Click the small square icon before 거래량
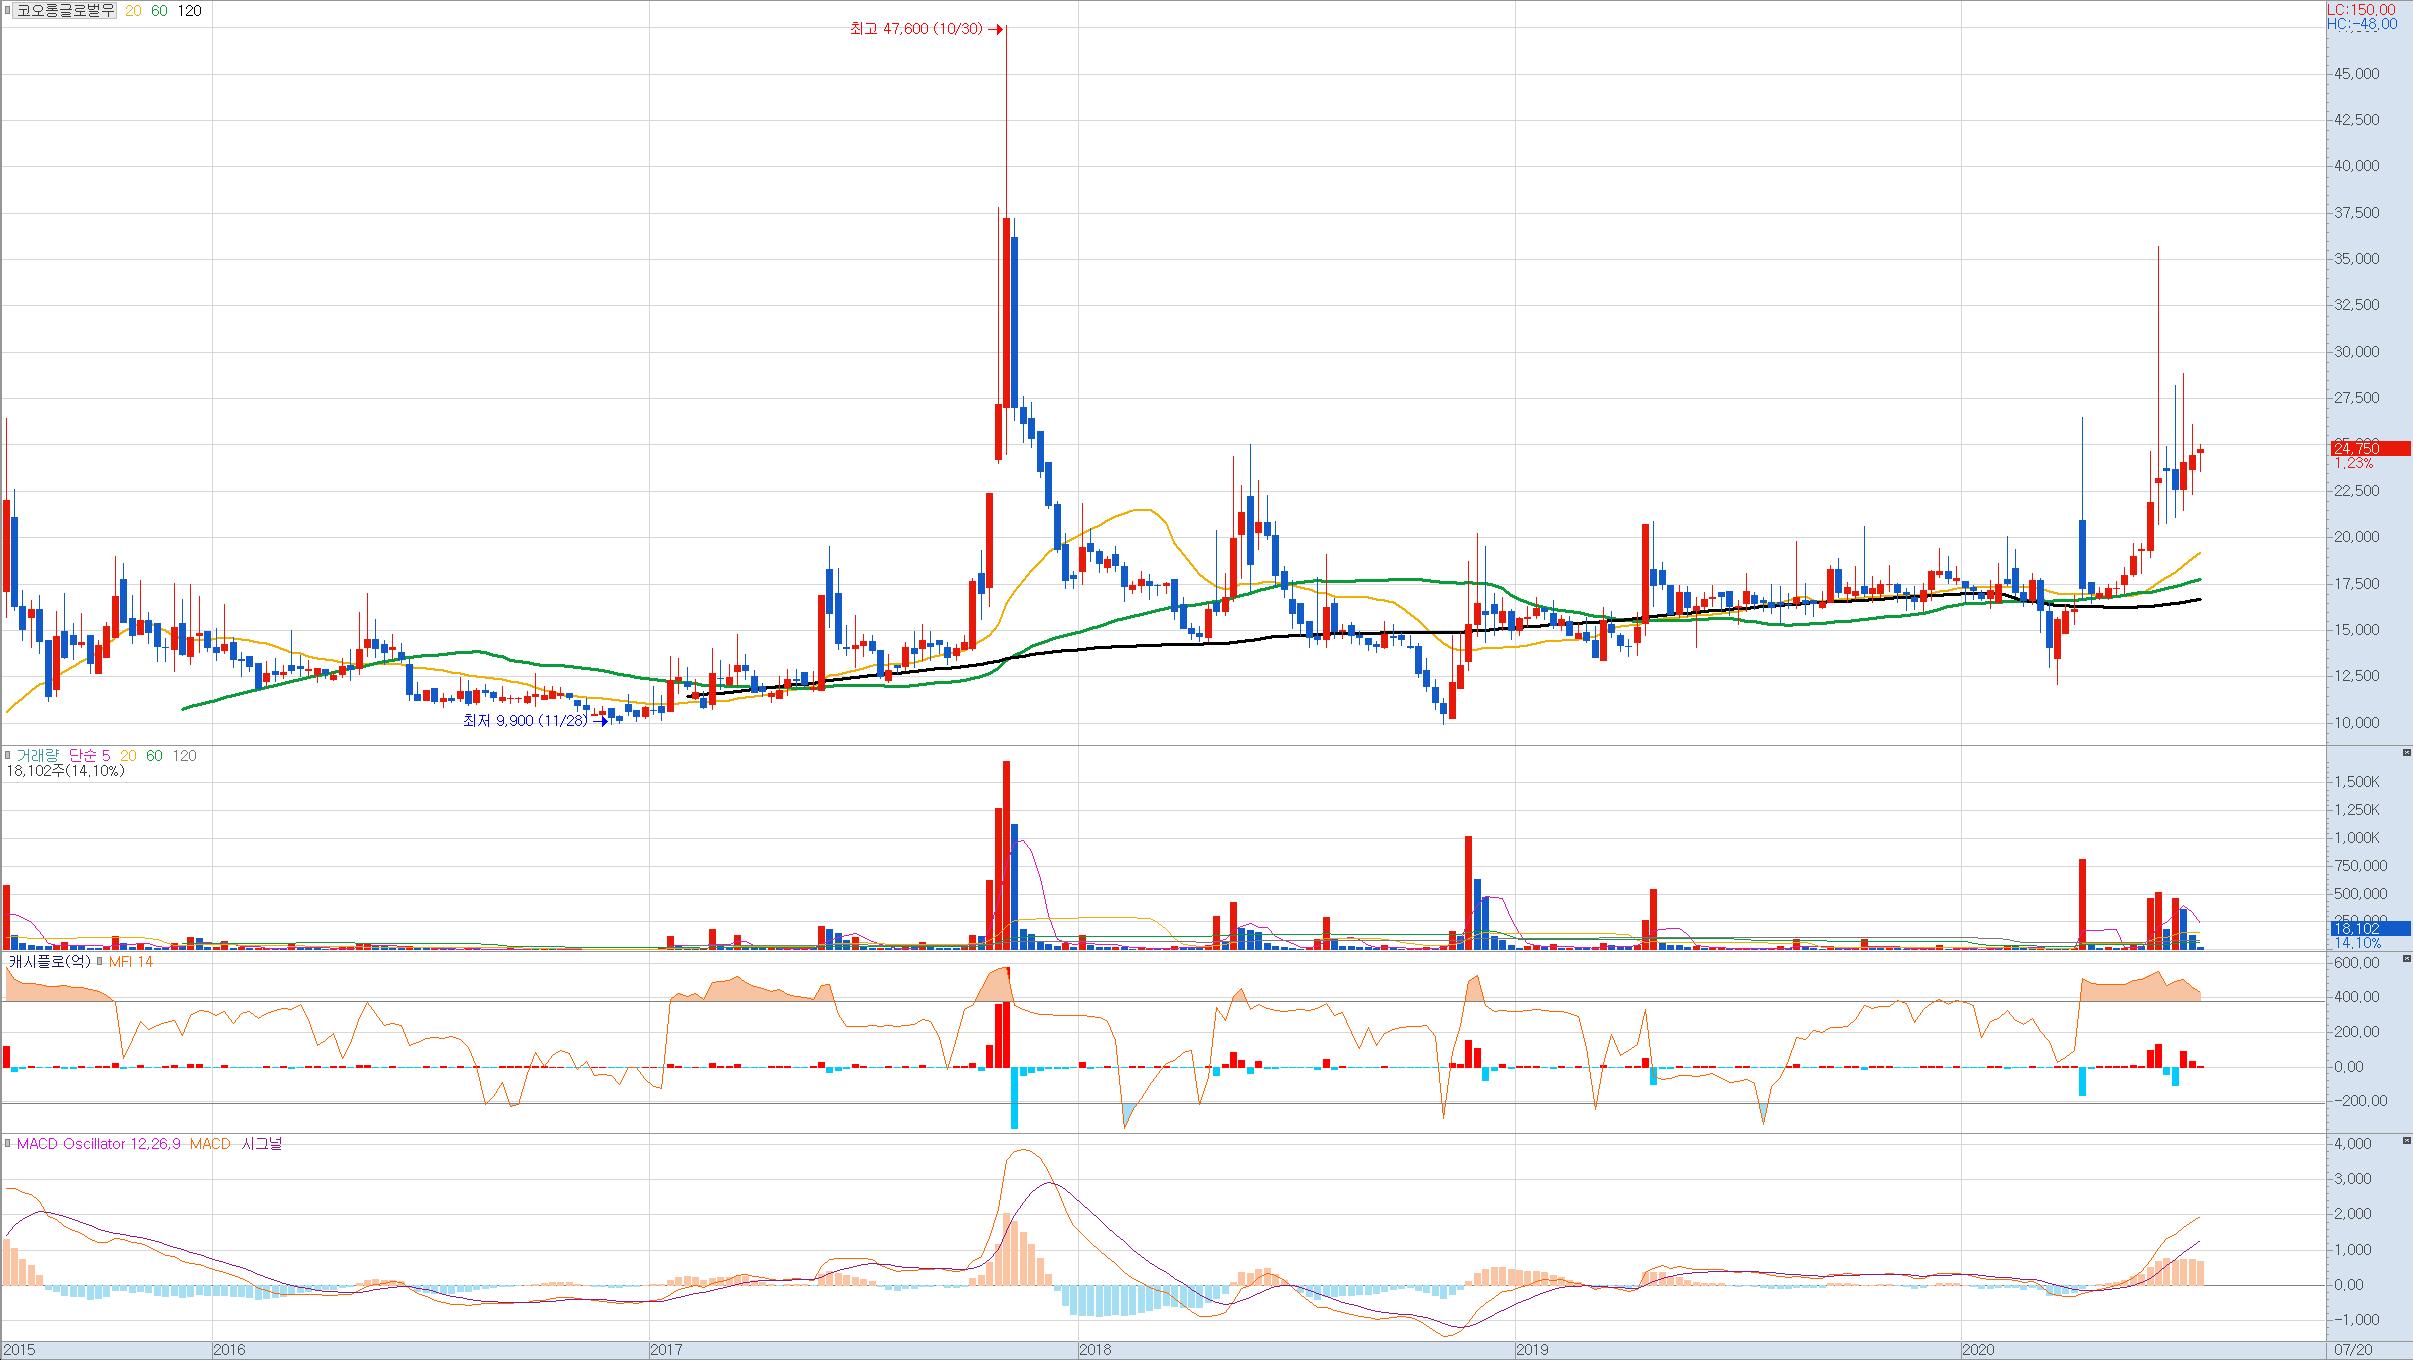The width and height of the screenshot is (2413, 1360). [8, 755]
